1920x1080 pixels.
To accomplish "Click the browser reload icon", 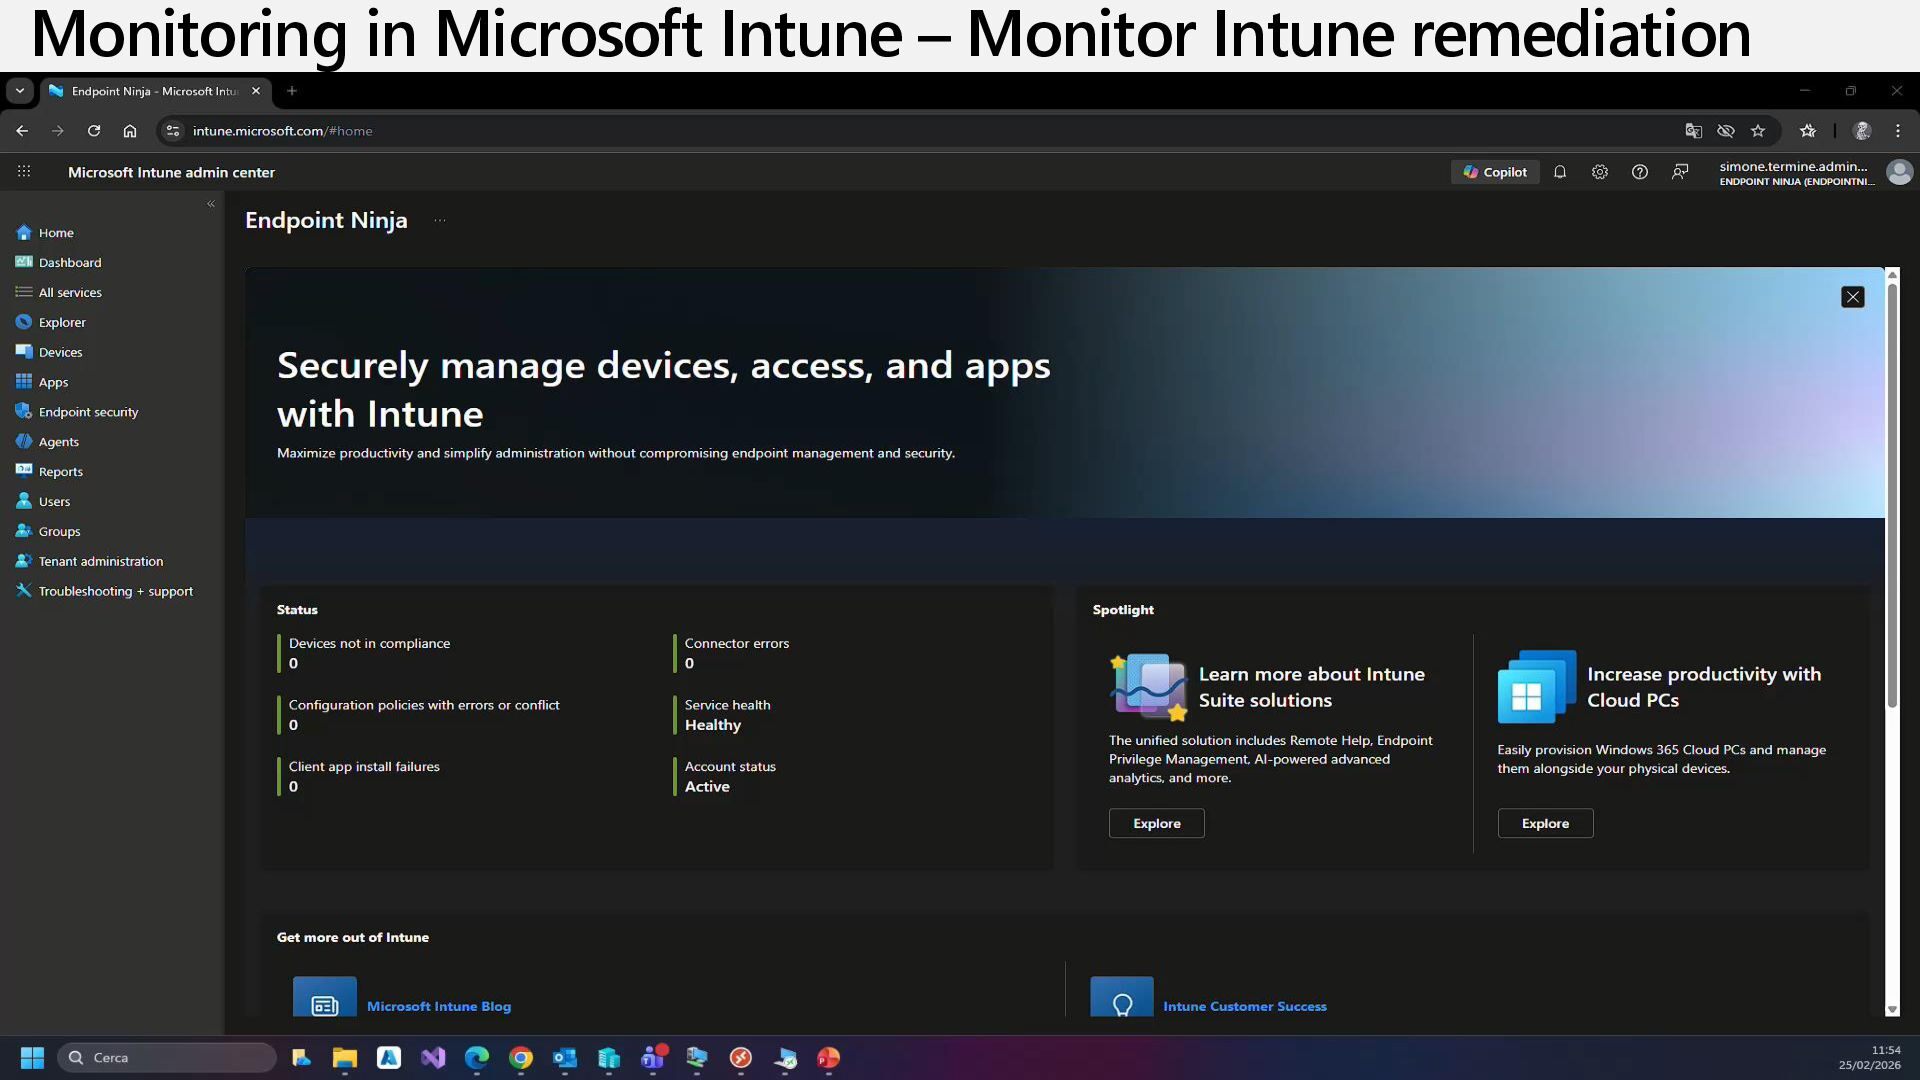I will pyautogui.click(x=94, y=131).
